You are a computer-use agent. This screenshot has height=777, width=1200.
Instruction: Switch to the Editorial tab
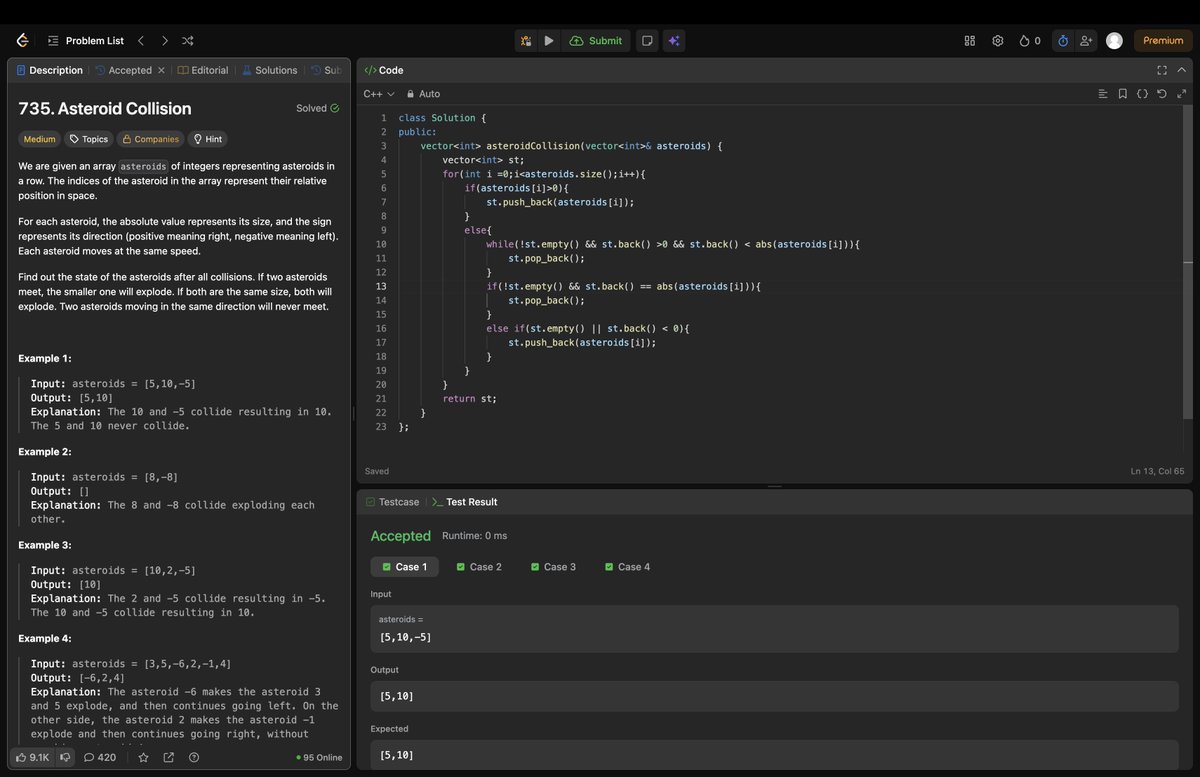pos(203,70)
